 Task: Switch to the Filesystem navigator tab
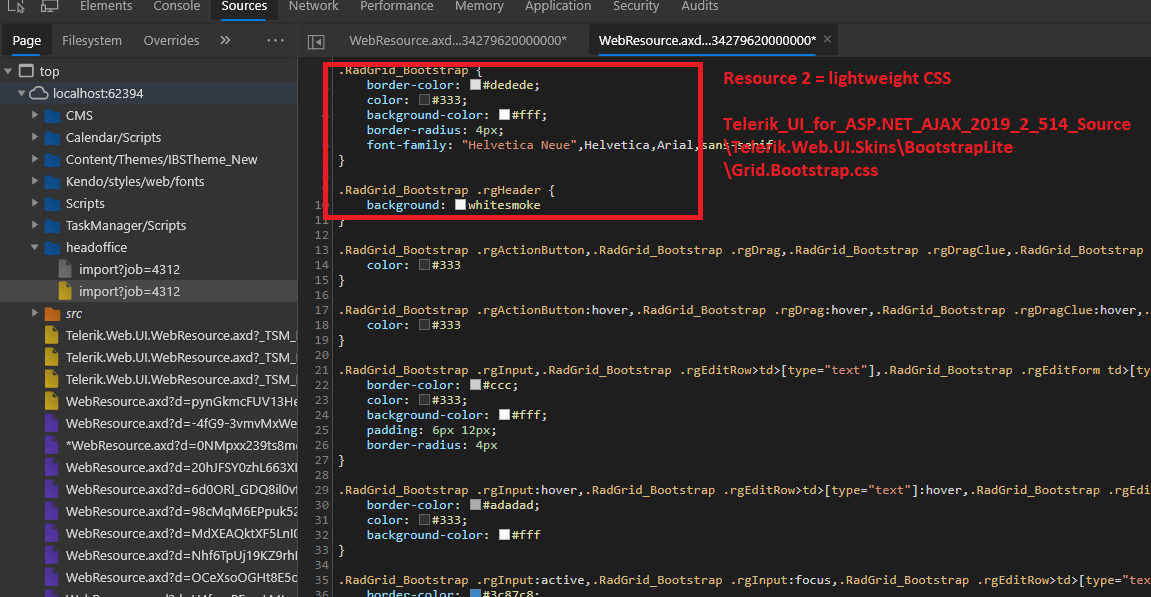pos(92,41)
